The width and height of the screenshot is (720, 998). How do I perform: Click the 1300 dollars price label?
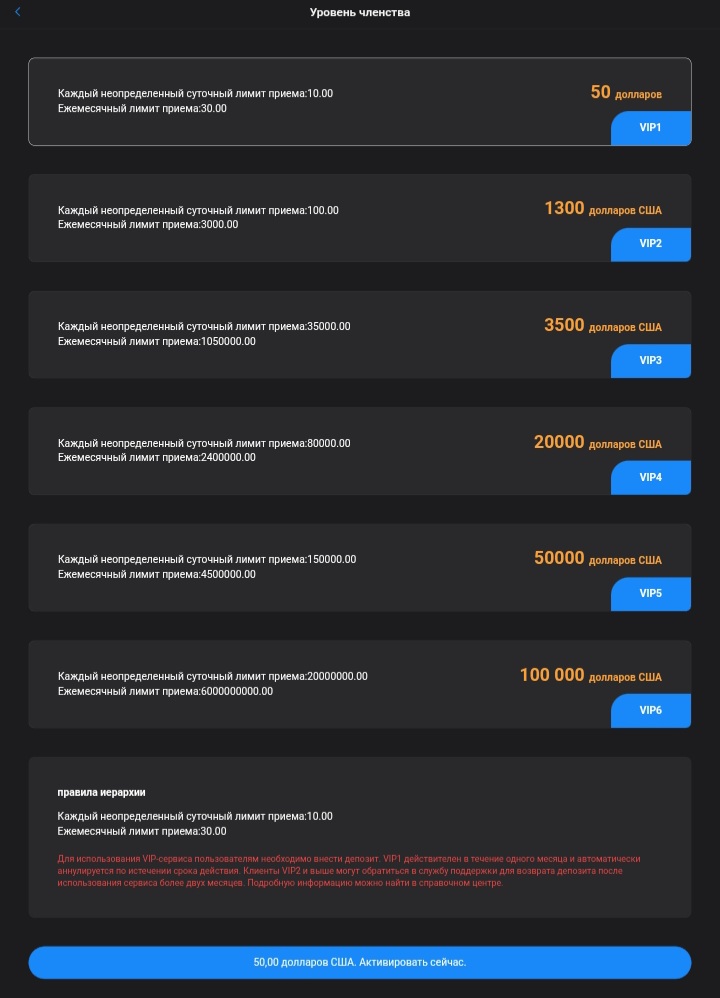(x=602, y=209)
